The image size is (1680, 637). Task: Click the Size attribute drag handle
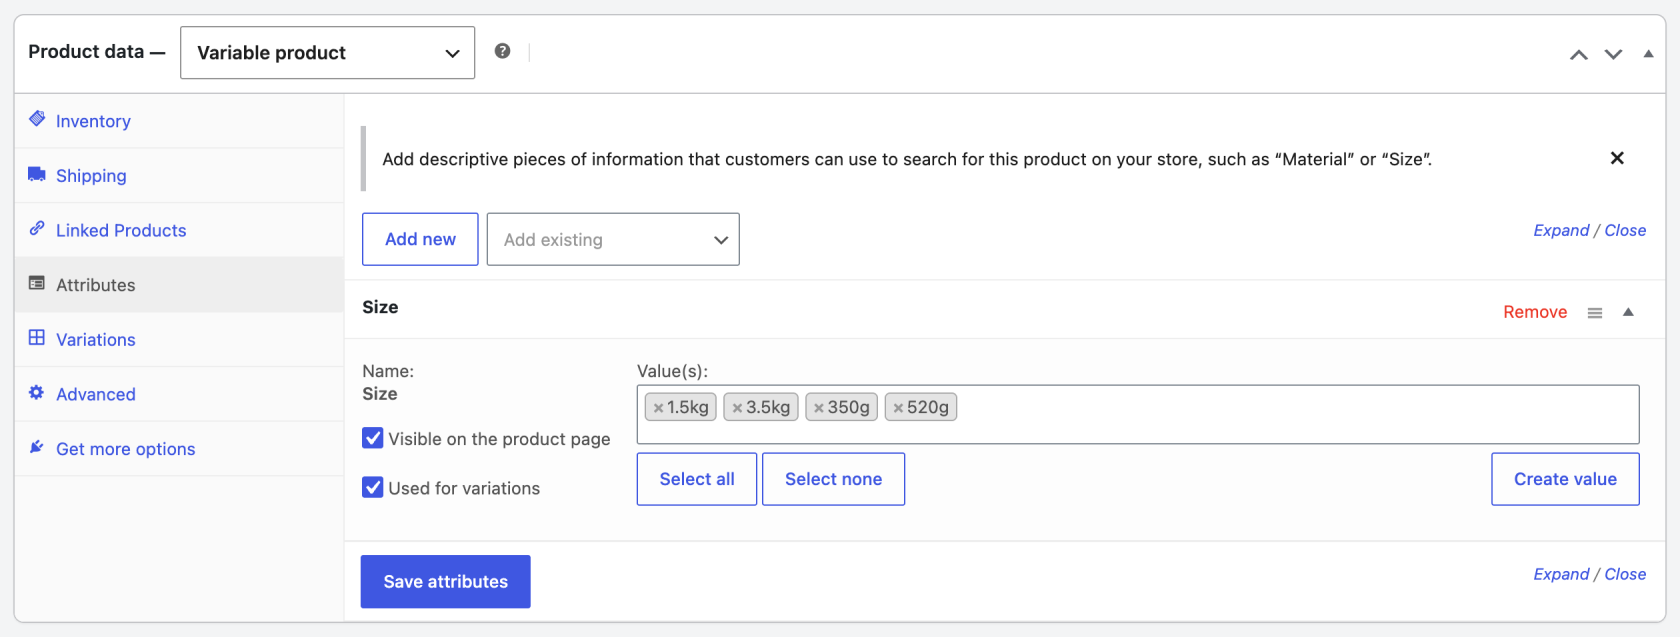pos(1595,313)
